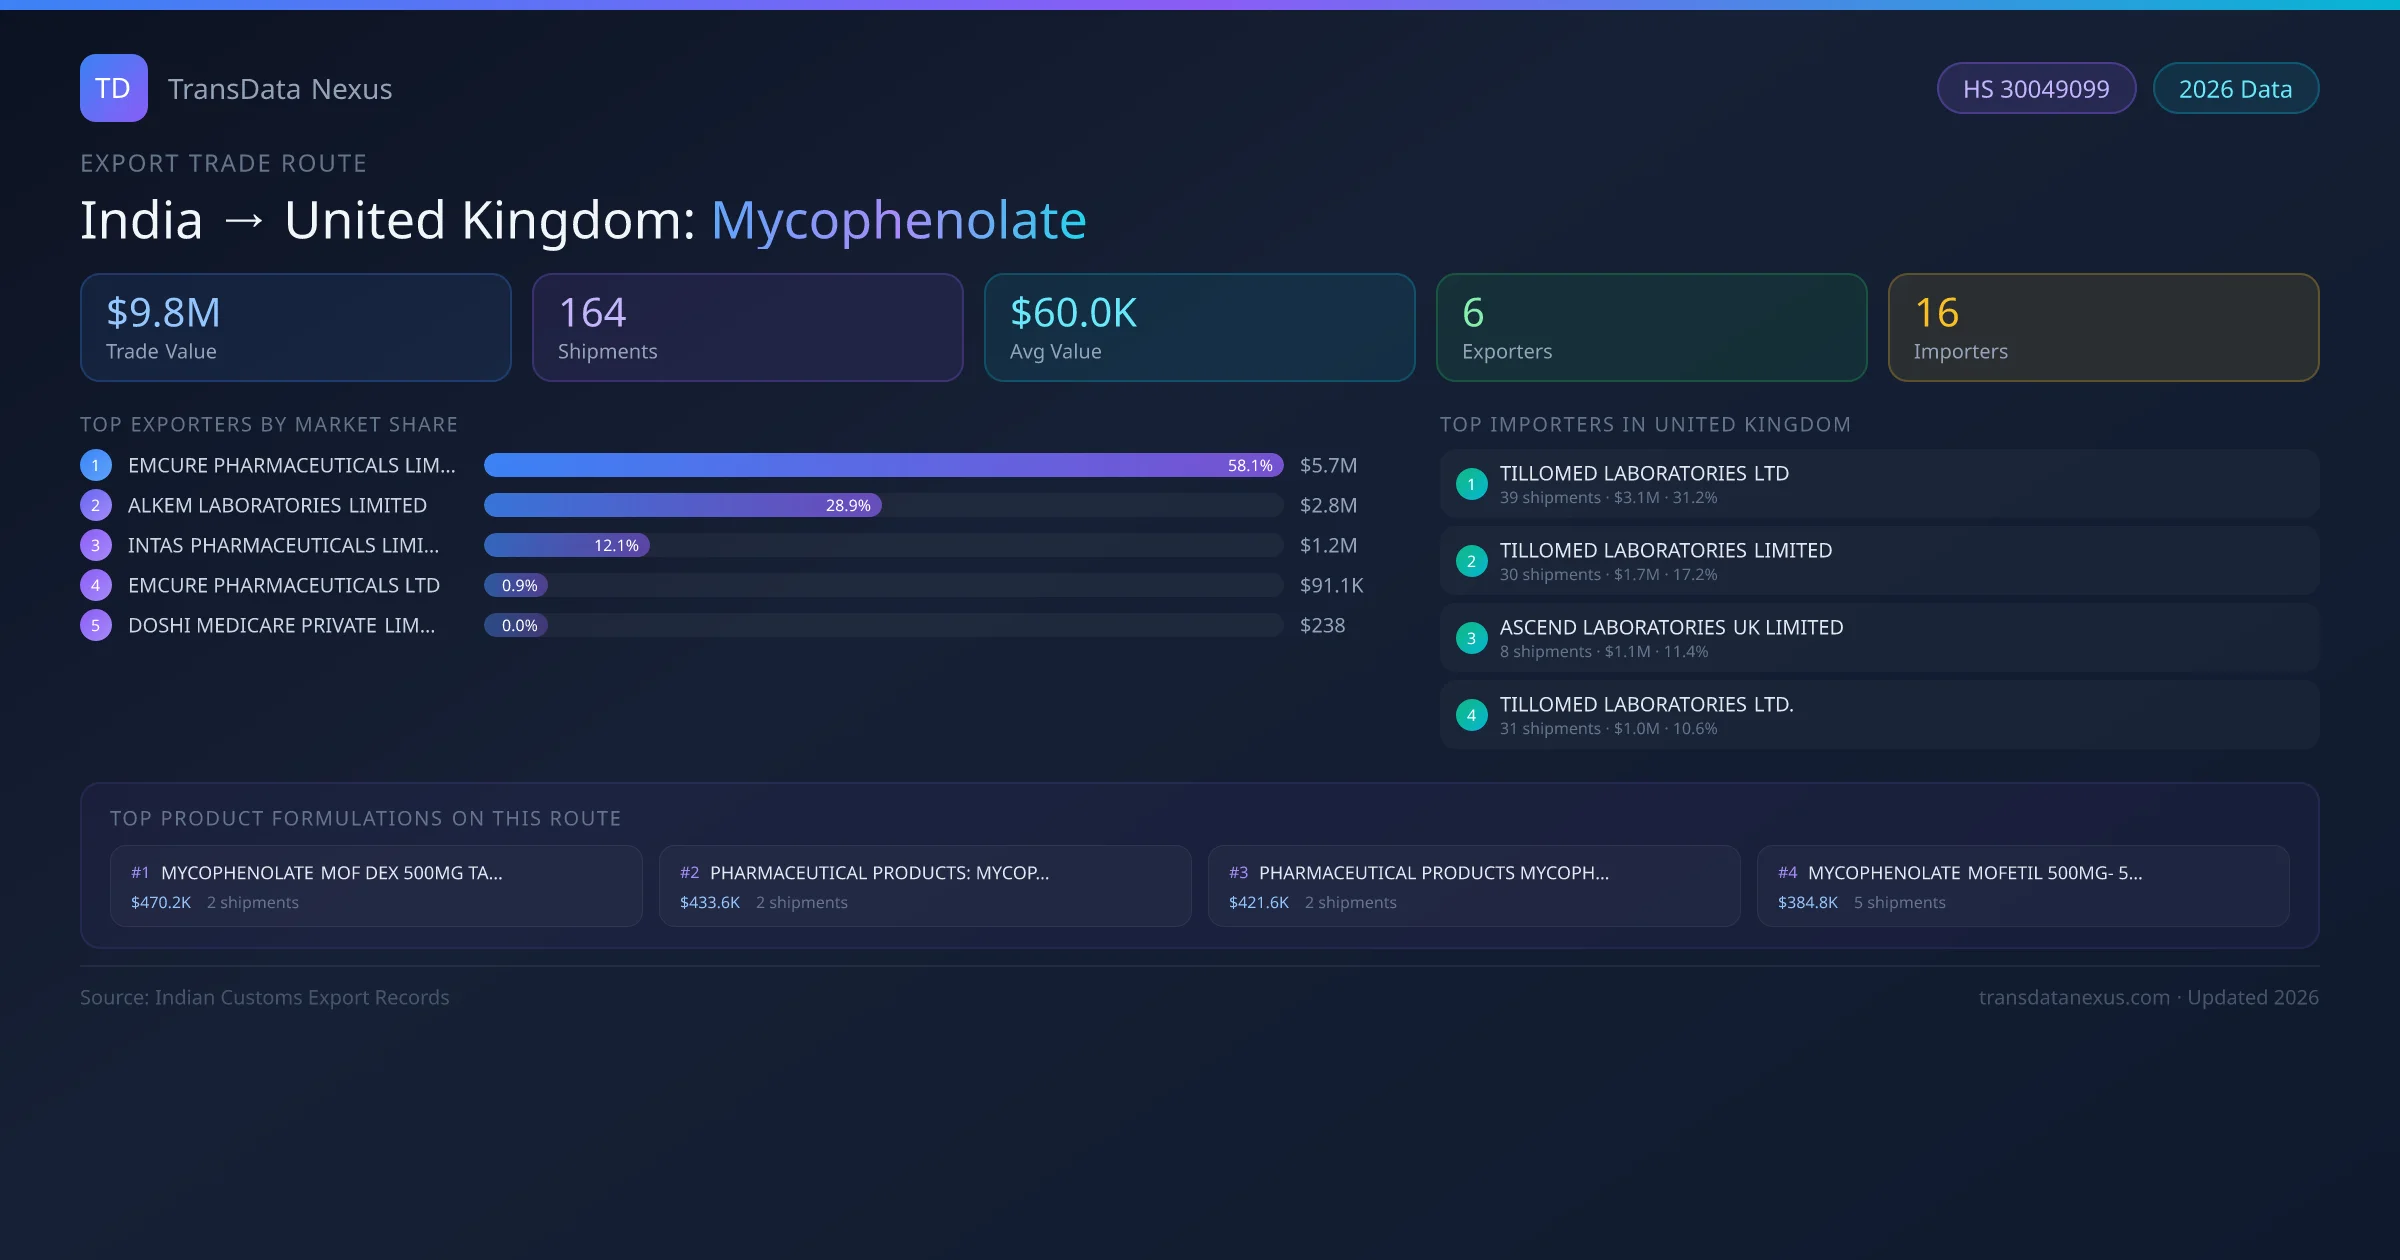This screenshot has height=1260, width=2400.
Task: Click the transdatanexus.com footer link
Action: 2073,997
